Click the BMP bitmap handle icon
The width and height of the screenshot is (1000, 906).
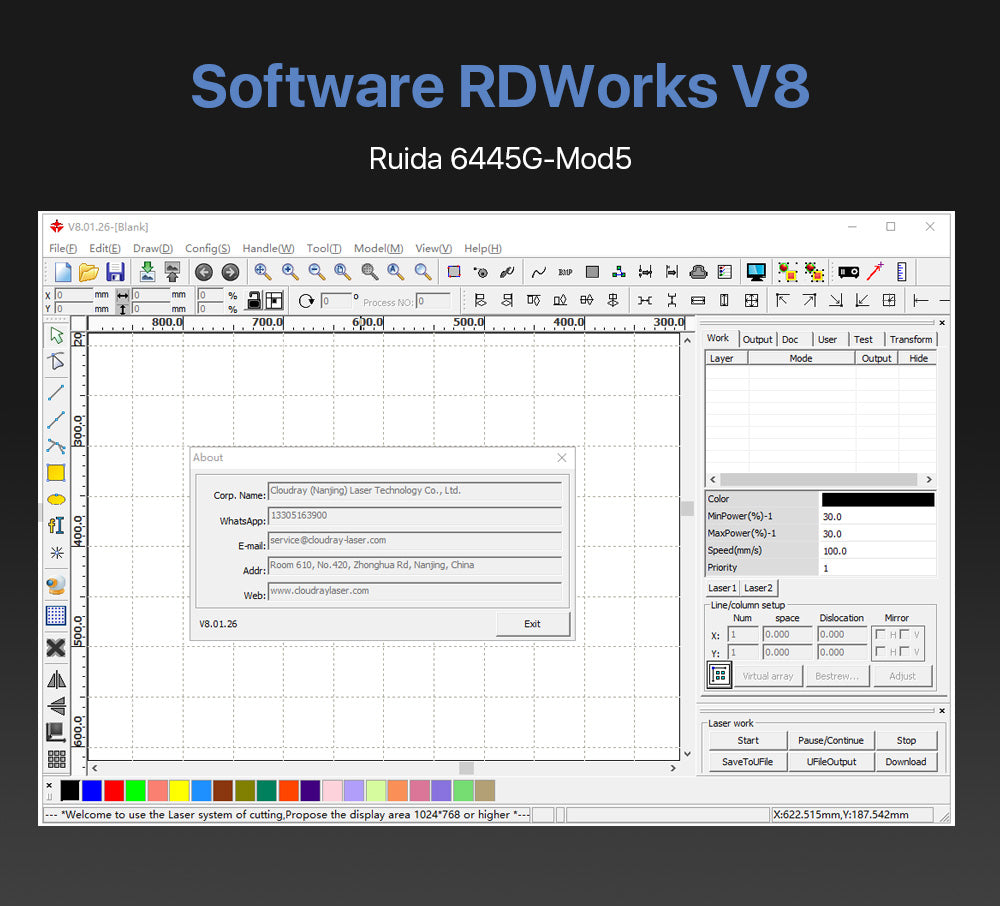click(565, 272)
